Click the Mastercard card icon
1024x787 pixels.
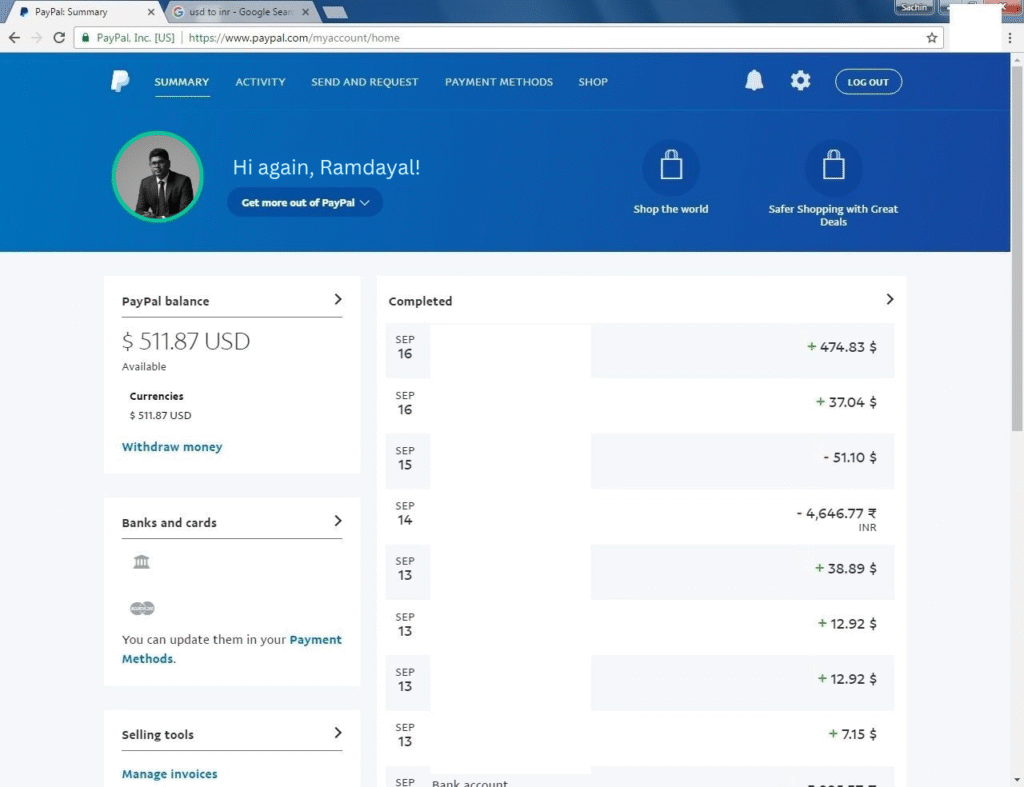[x=142, y=608]
